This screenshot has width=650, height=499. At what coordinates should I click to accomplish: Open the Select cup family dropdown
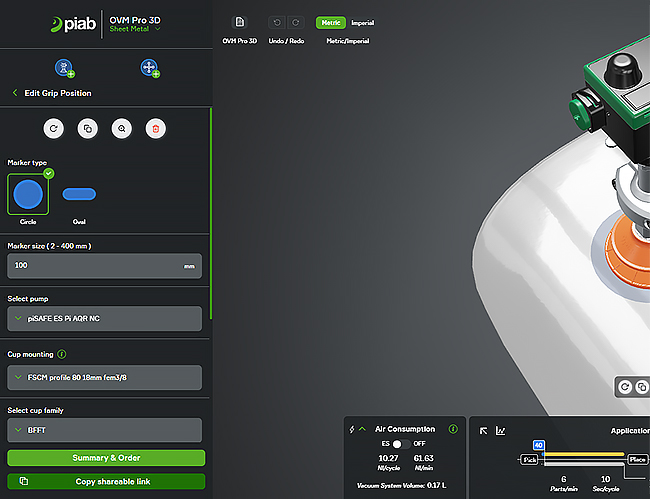coord(104,430)
